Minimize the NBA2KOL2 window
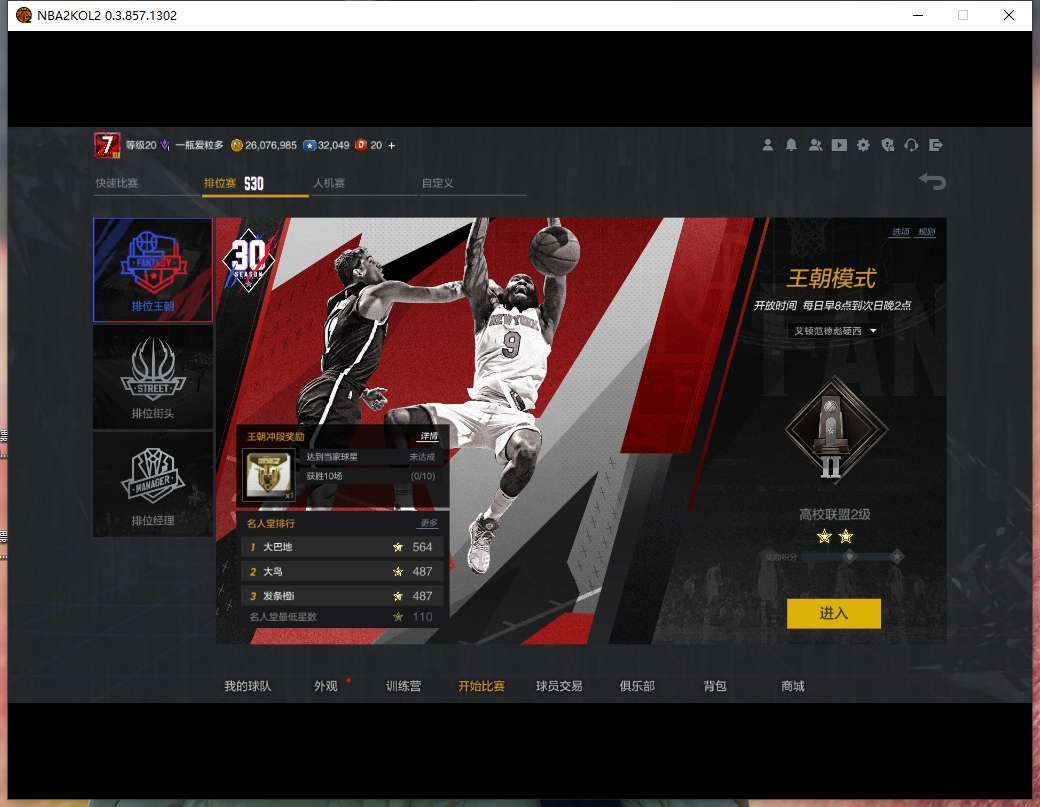The height and width of the screenshot is (807, 1040). [x=918, y=15]
